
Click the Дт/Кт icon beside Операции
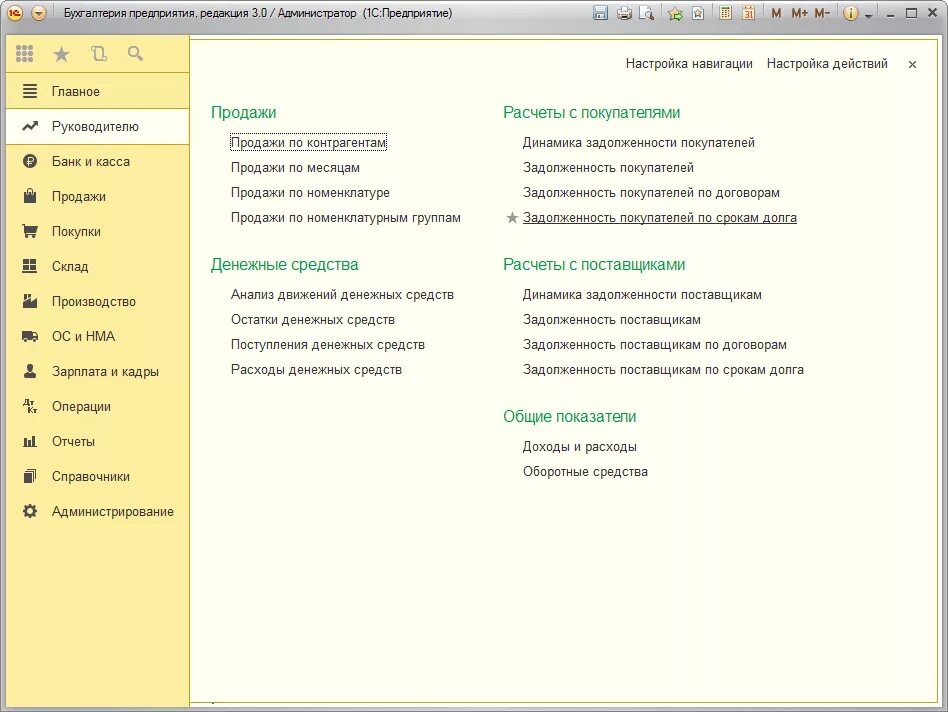[x=30, y=406]
